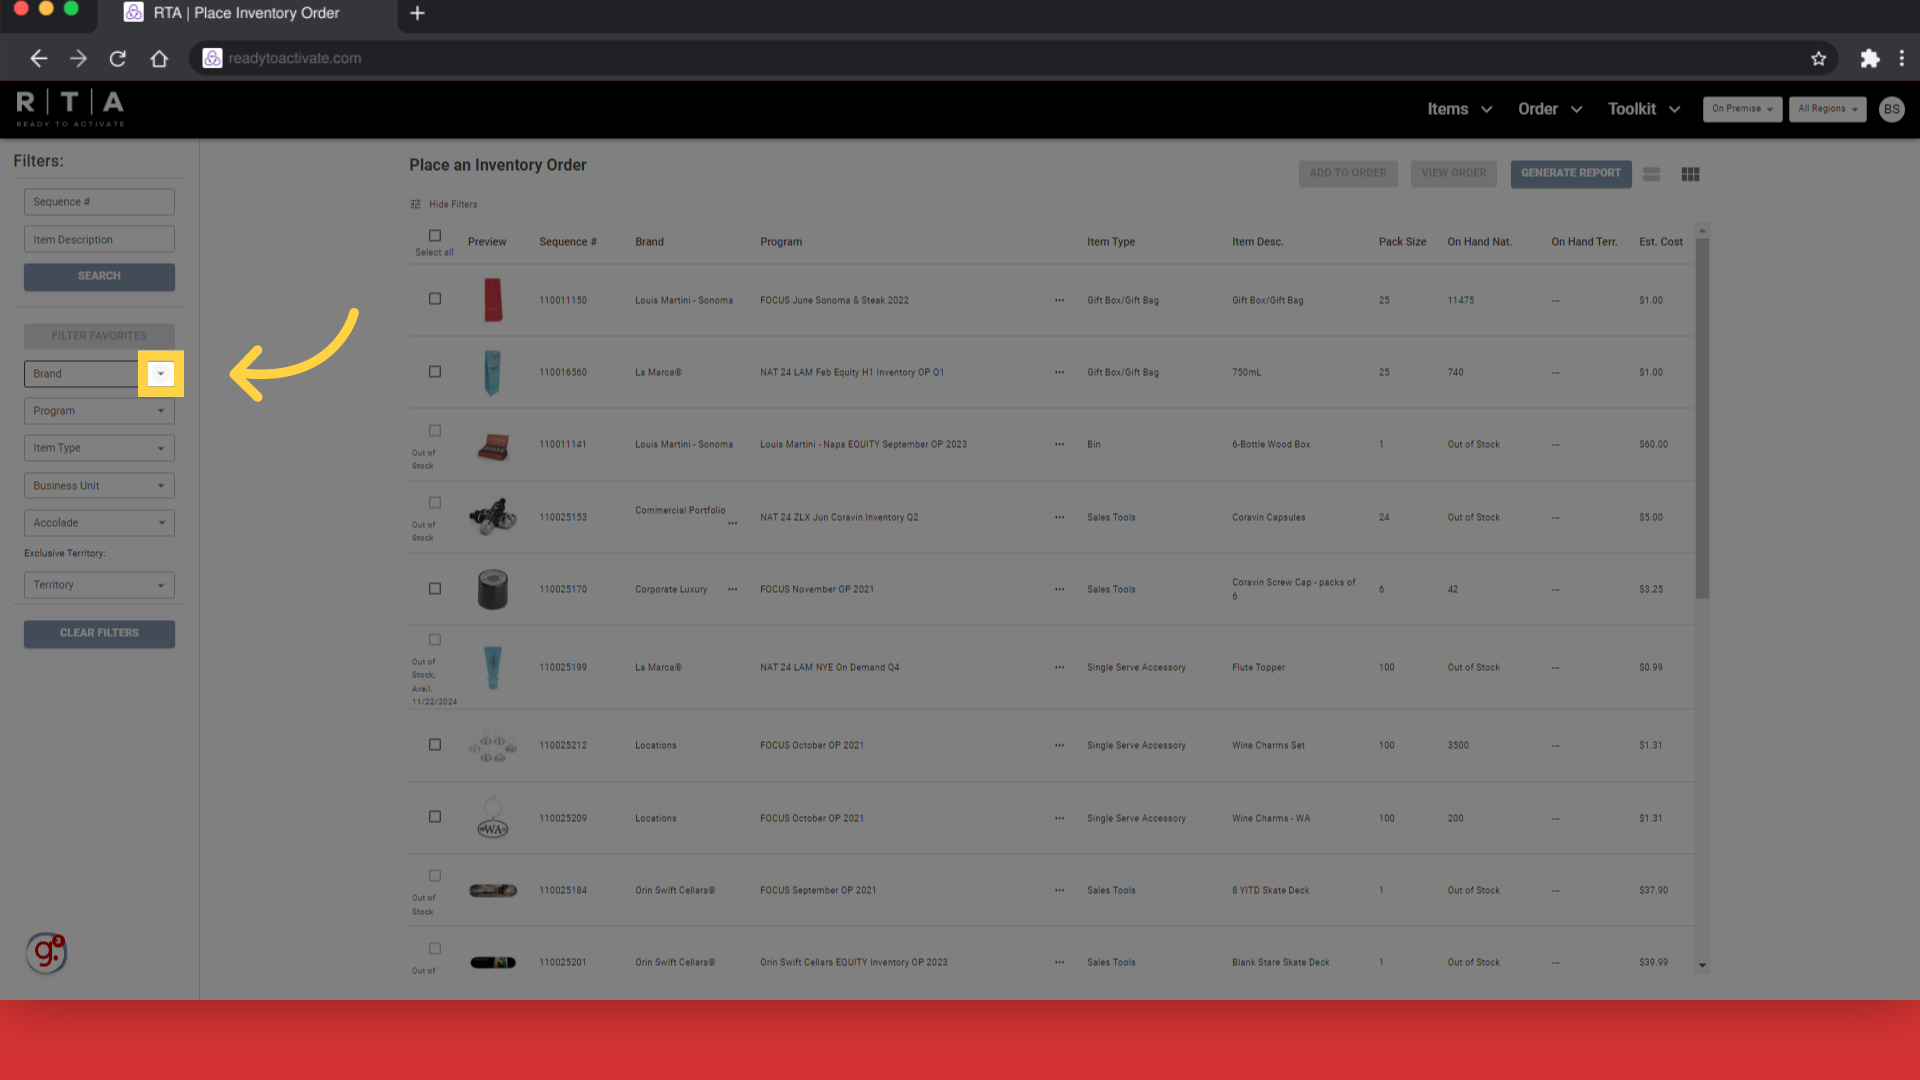
Task: Check the item 110016560 row checkbox
Action: point(435,372)
